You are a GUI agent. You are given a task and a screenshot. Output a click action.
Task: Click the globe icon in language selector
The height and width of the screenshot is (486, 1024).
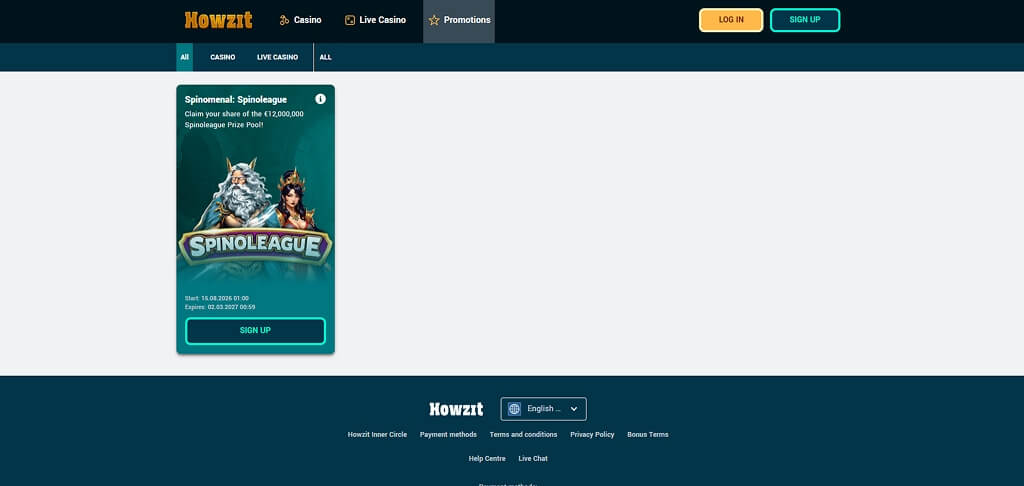point(514,409)
